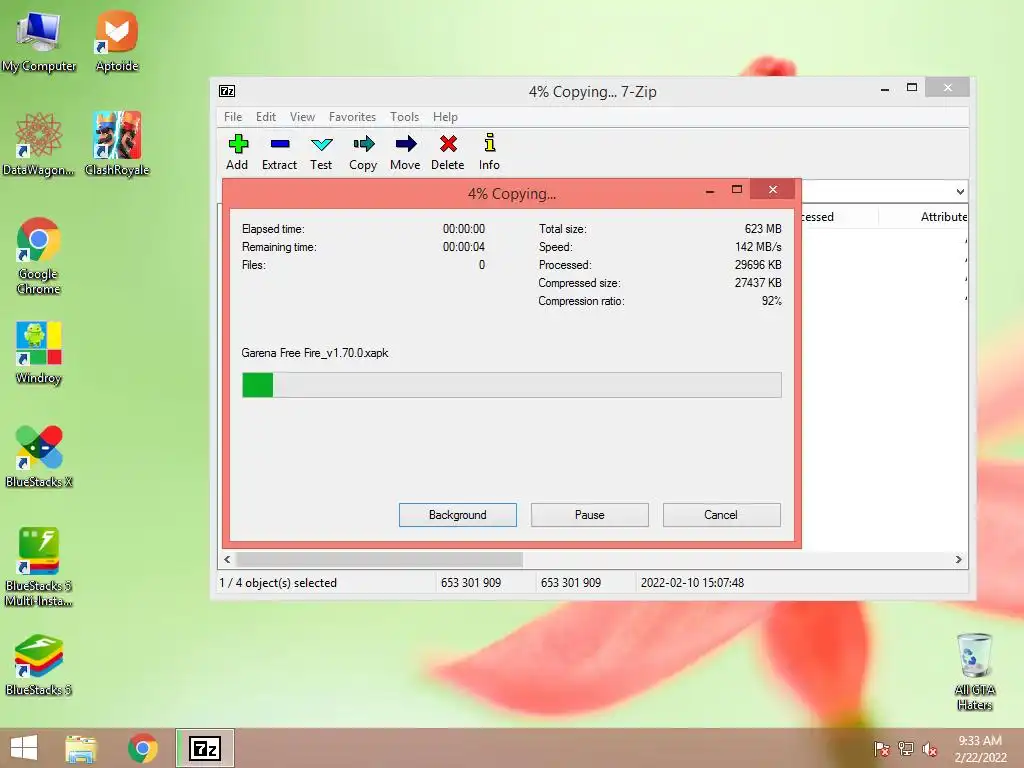Maximize the Copying progress dialog
The height and width of the screenshot is (768, 1024).
737,190
